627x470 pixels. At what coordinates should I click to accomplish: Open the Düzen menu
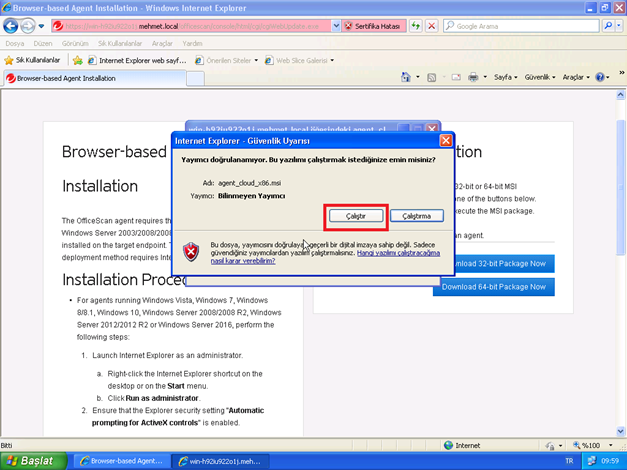coord(43,44)
